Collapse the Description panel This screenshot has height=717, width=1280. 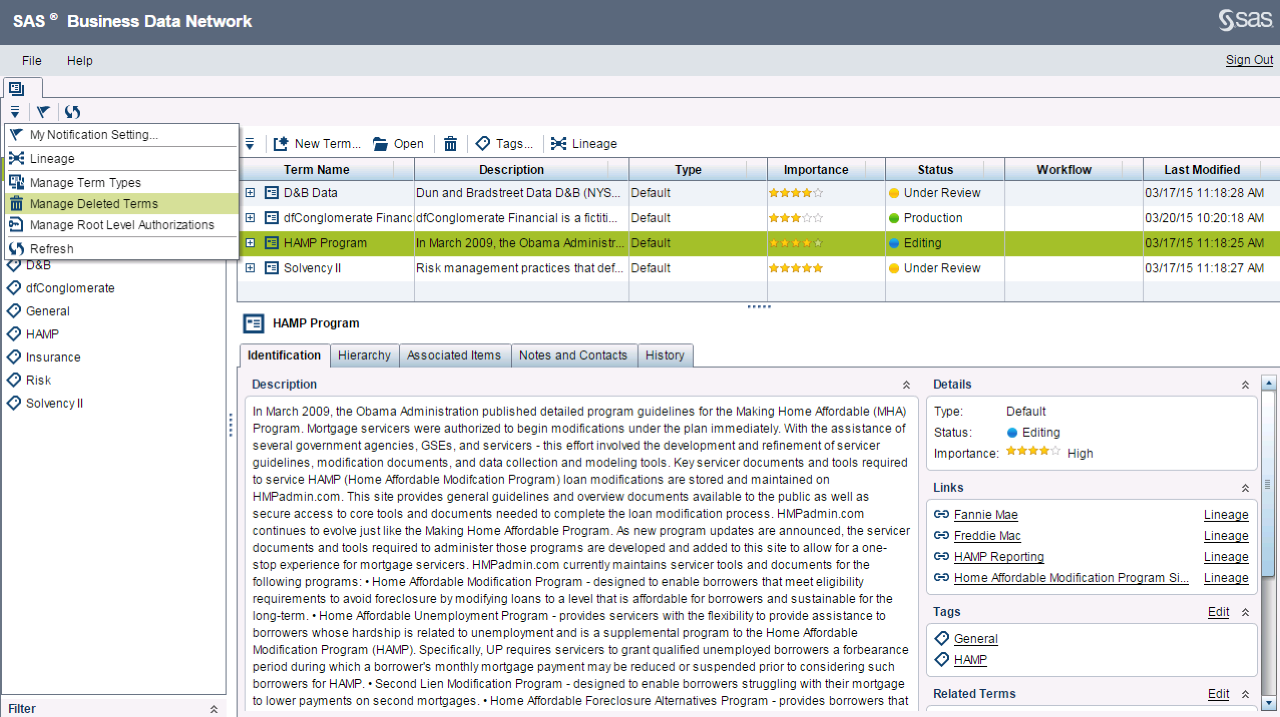pyautogui.click(x=906, y=384)
